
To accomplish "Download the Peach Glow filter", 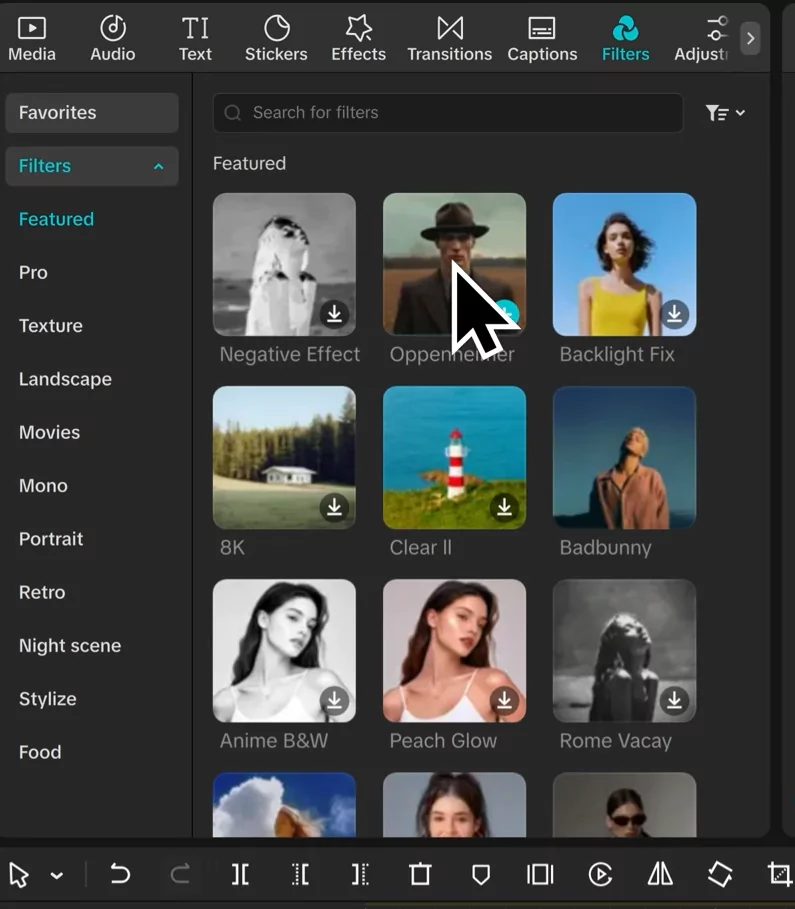I will click(x=504, y=700).
